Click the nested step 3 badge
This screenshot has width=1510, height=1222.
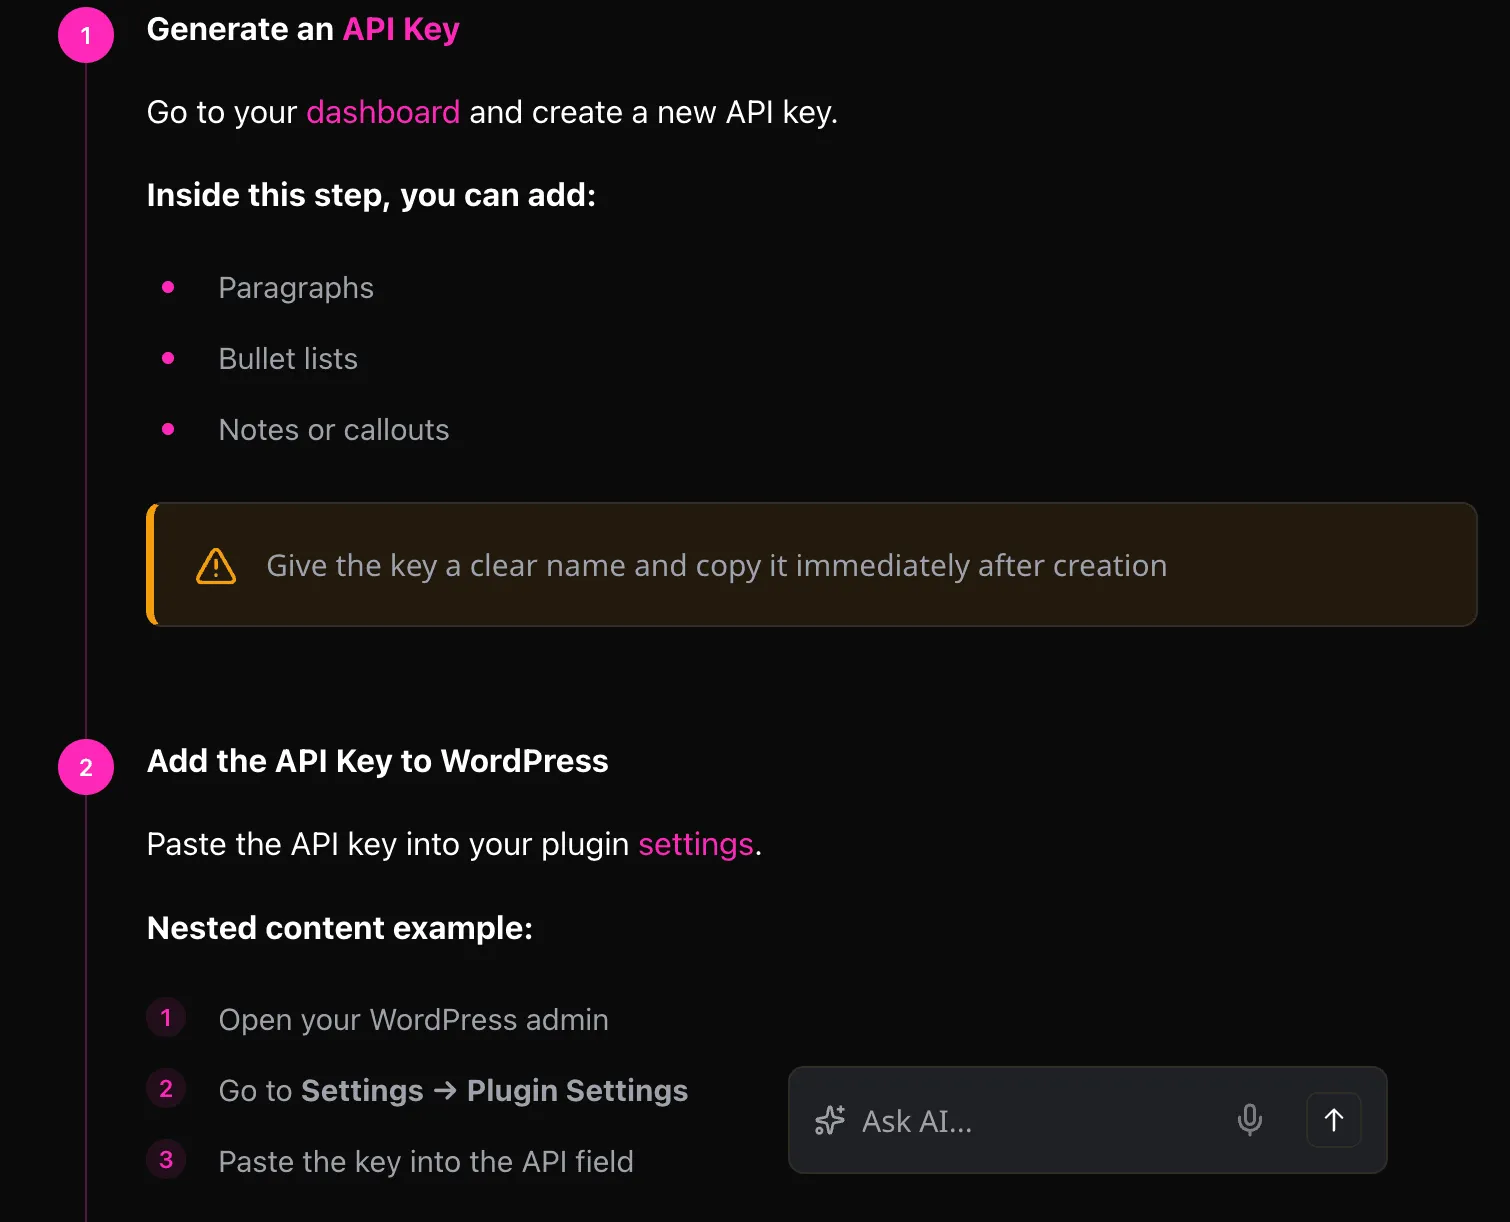pos(166,1159)
